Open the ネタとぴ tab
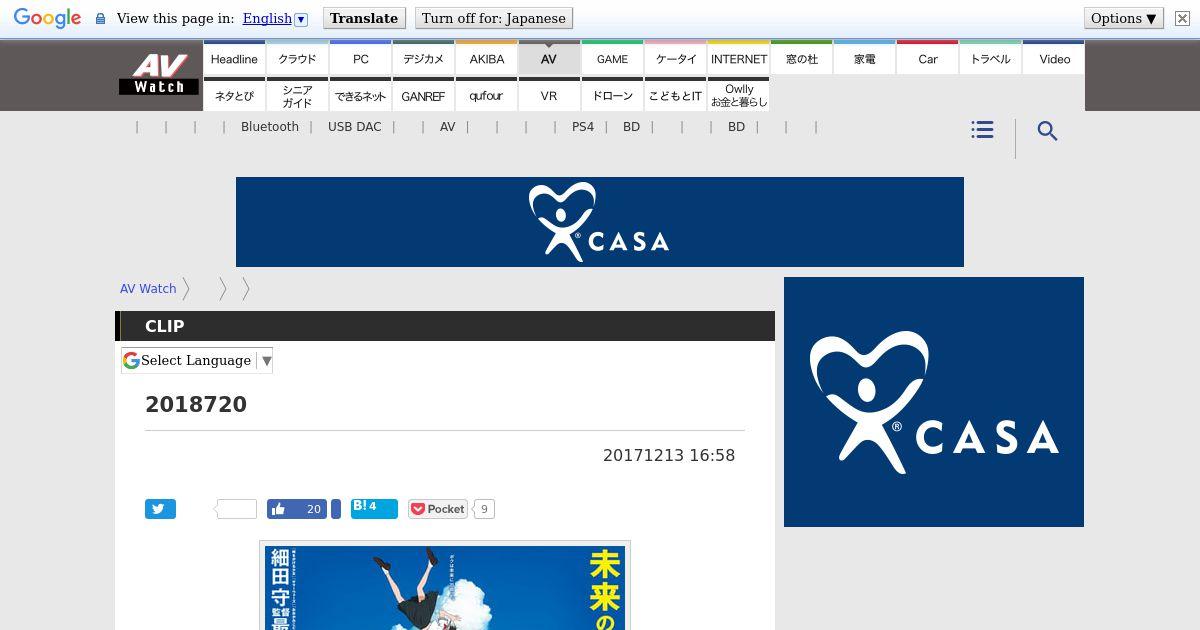Screen dimensions: 1200x630 pyautogui.click(x=234, y=95)
